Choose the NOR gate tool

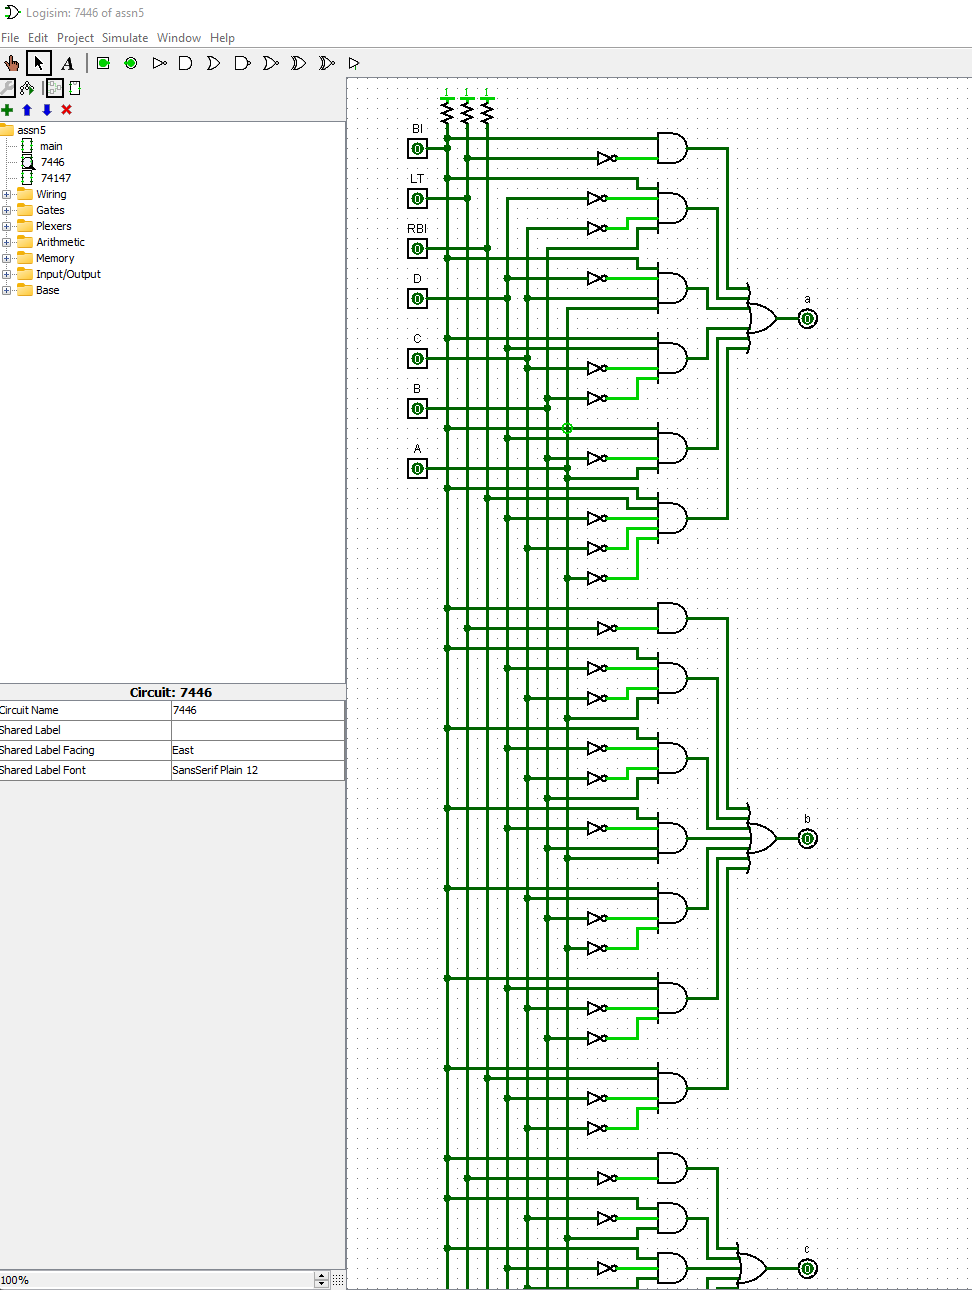tap(270, 63)
